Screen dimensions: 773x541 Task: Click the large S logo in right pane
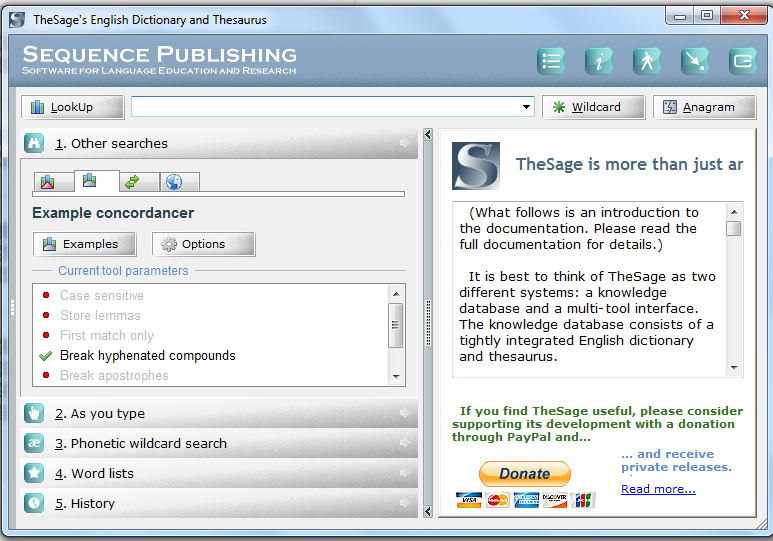(476, 166)
